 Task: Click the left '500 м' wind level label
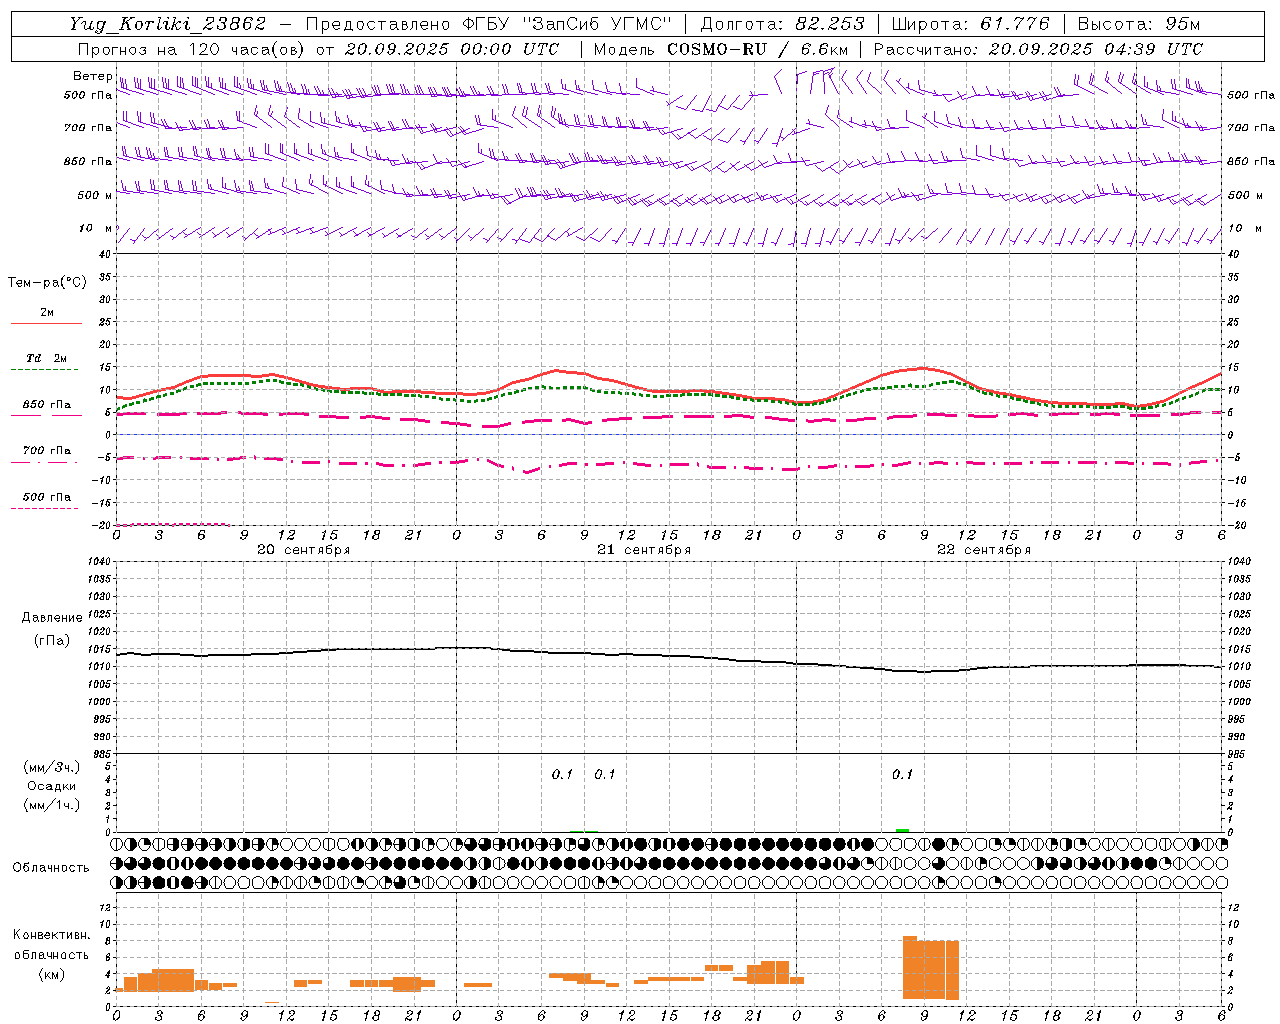coord(96,195)
